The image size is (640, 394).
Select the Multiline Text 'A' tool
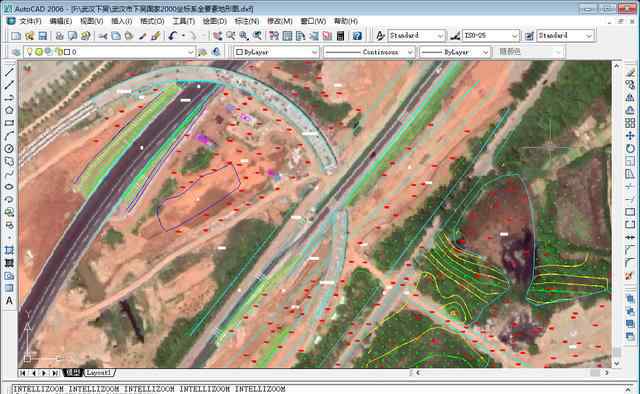[9, 301]
